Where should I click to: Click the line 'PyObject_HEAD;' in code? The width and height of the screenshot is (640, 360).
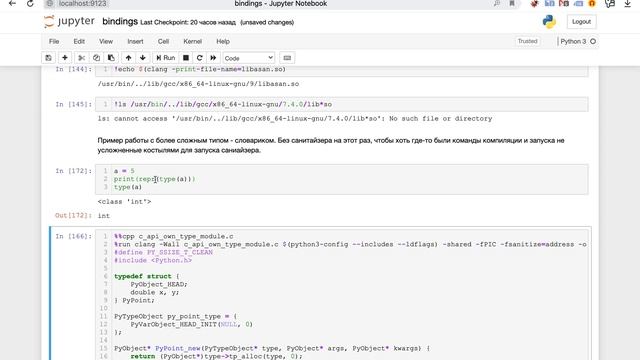click(x=159, y=284)
